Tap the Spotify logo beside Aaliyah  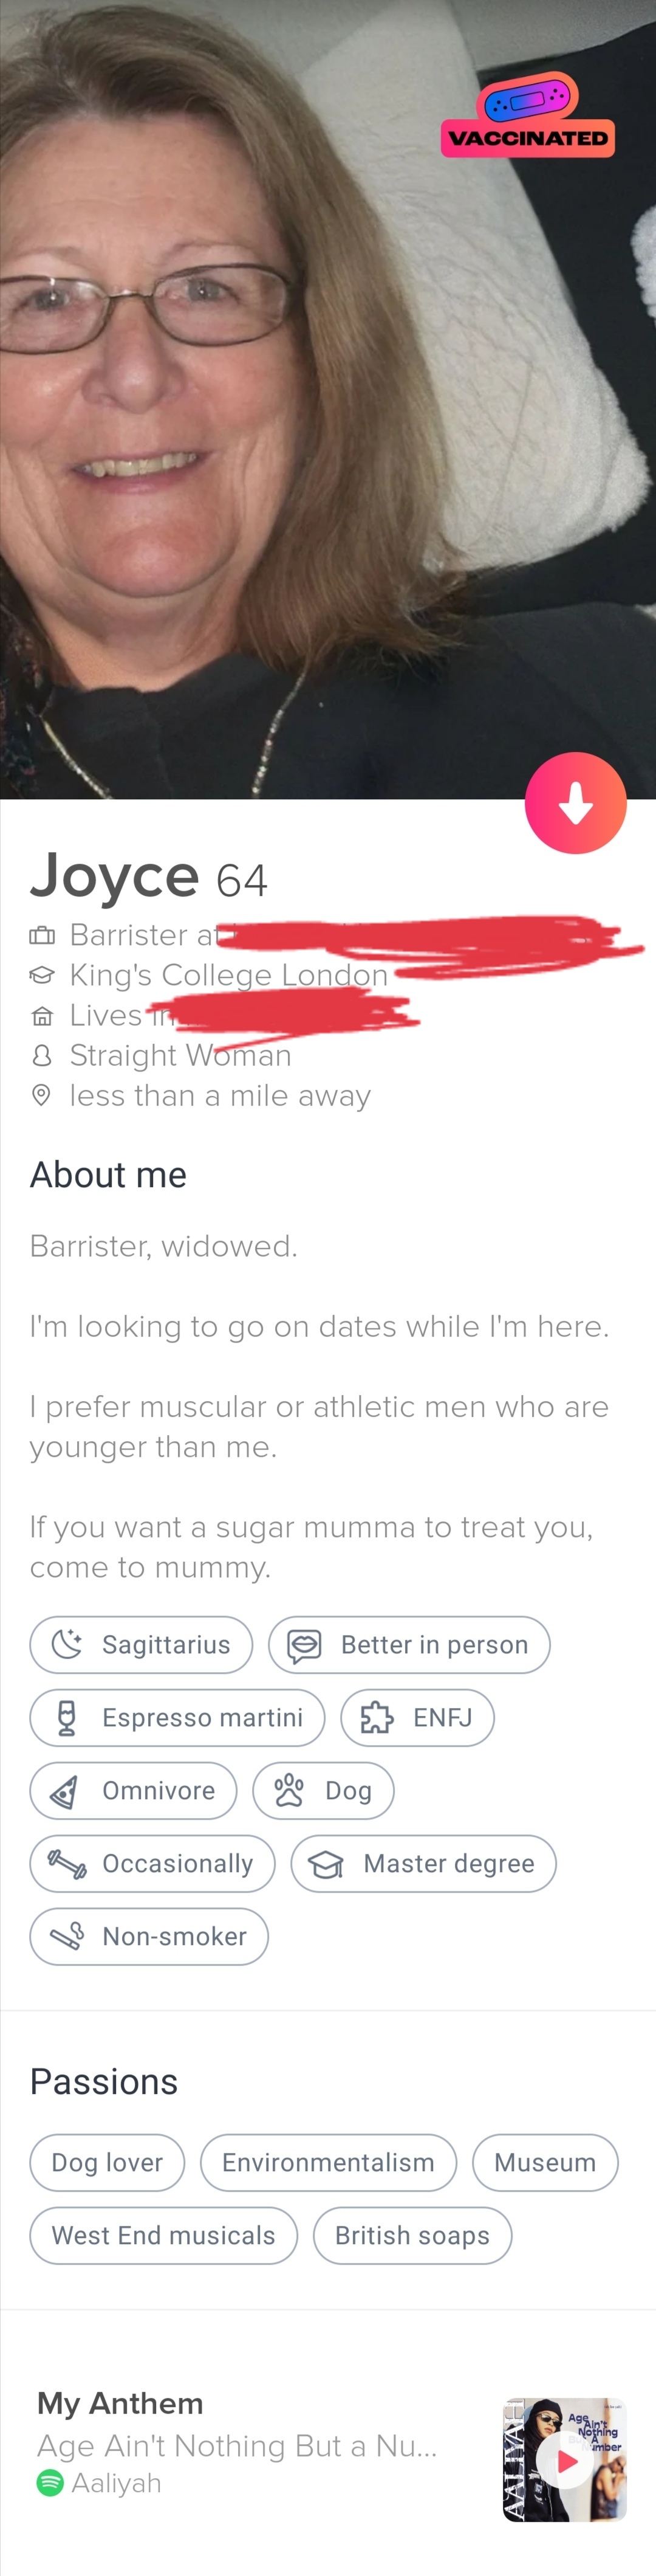point(50,2483)
